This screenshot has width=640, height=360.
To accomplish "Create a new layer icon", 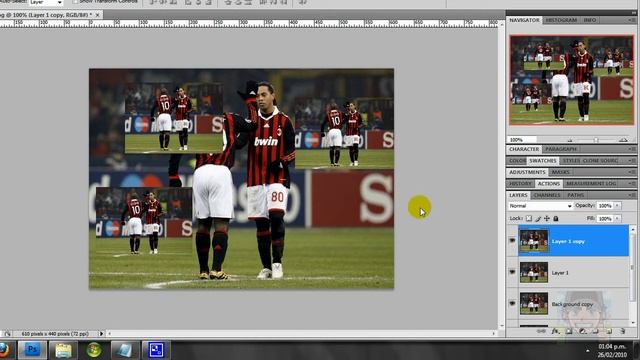I will pos(609,331).
